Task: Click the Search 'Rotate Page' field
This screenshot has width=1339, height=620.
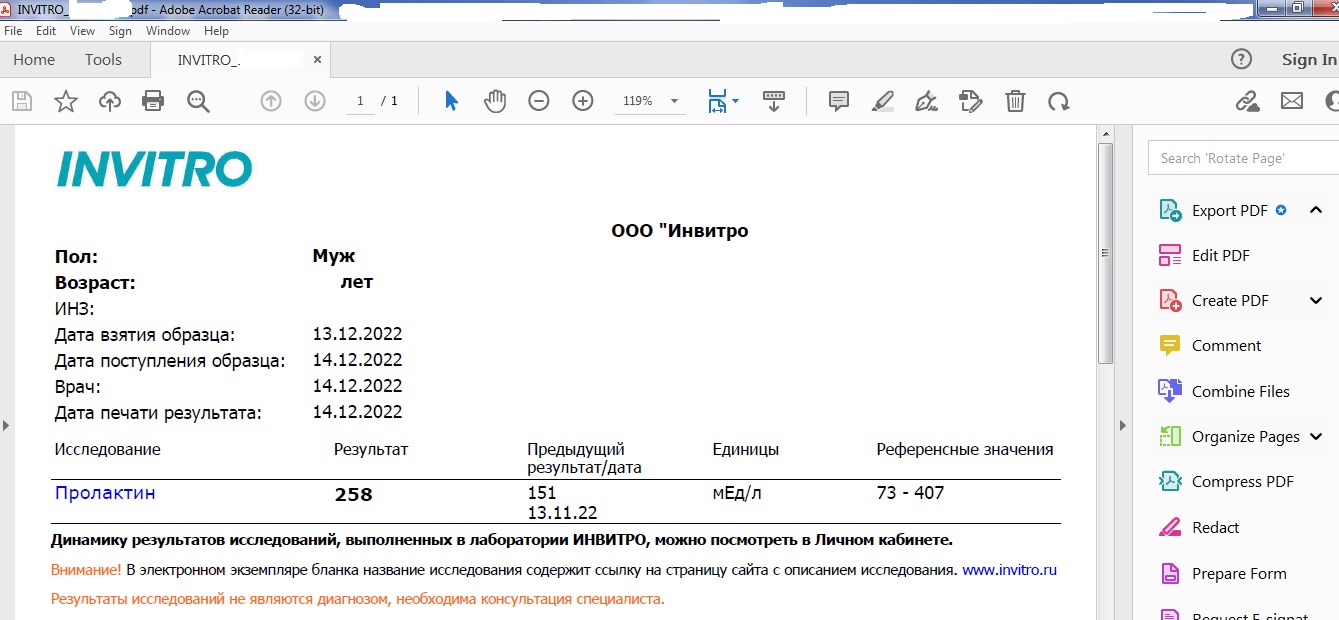Action: click(x=1240, y=158)
